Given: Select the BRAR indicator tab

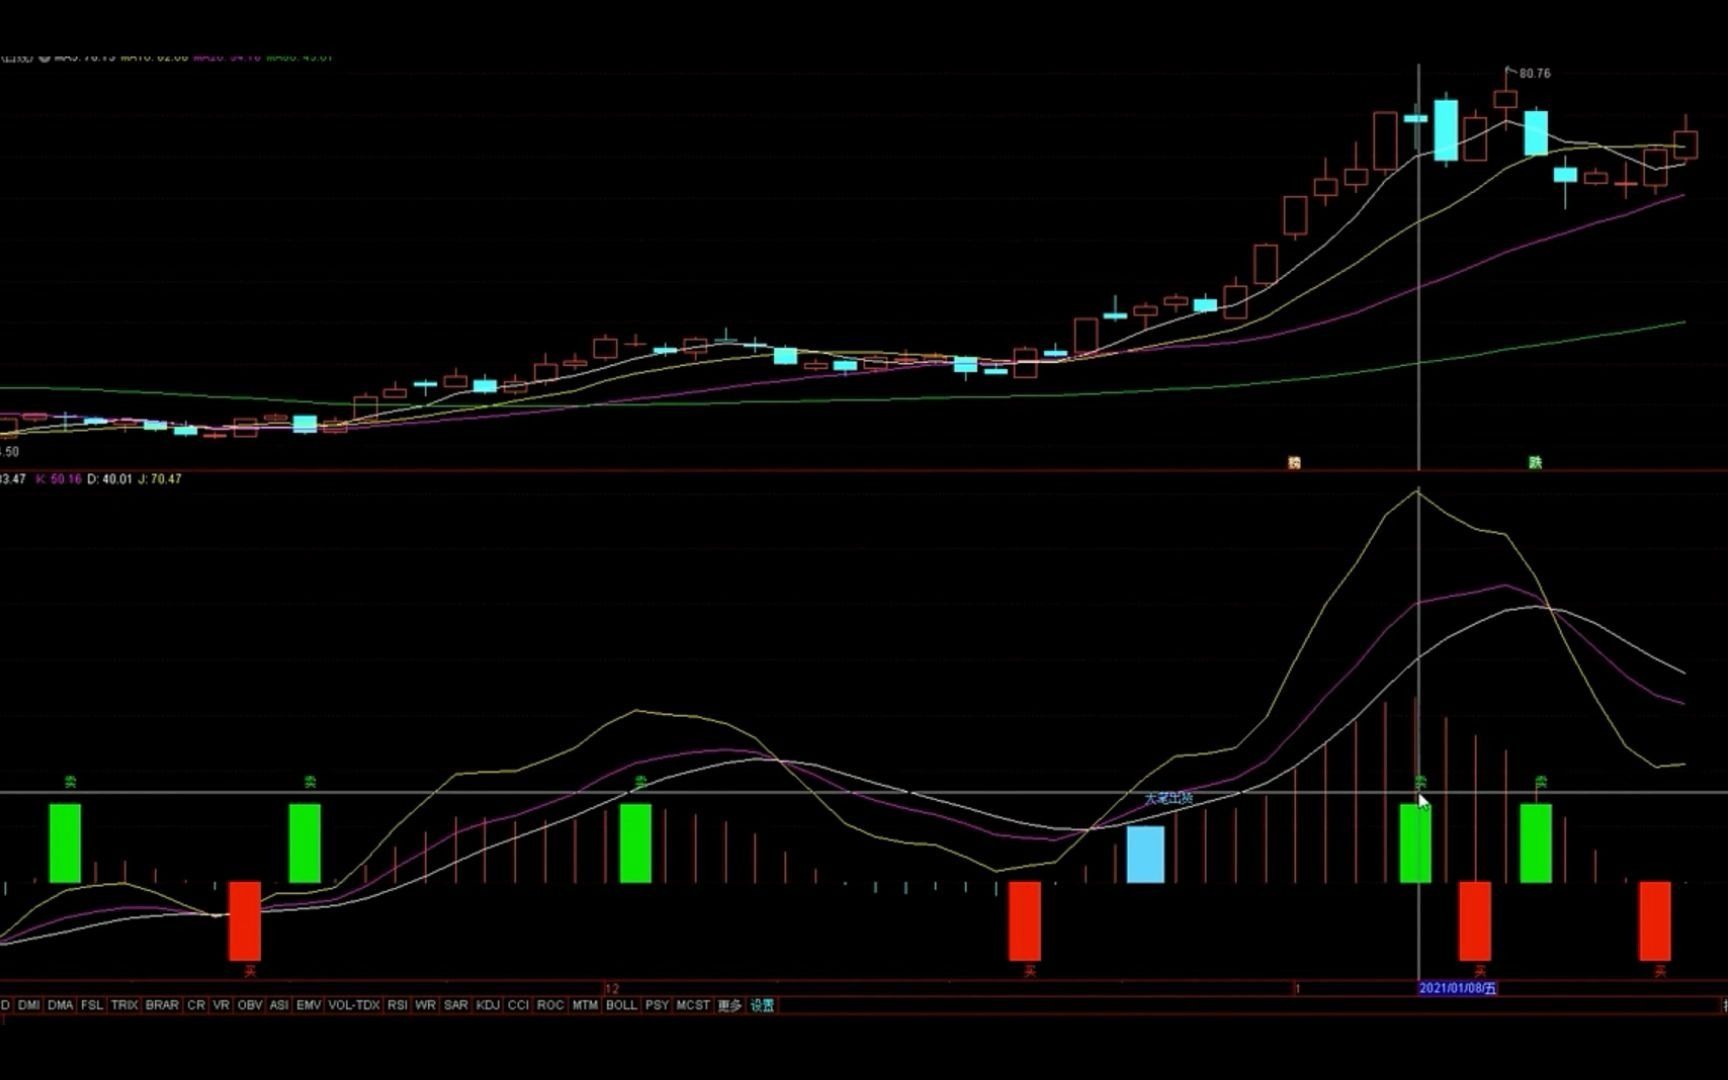Looking at the screenshot, I should [162, 1005].
